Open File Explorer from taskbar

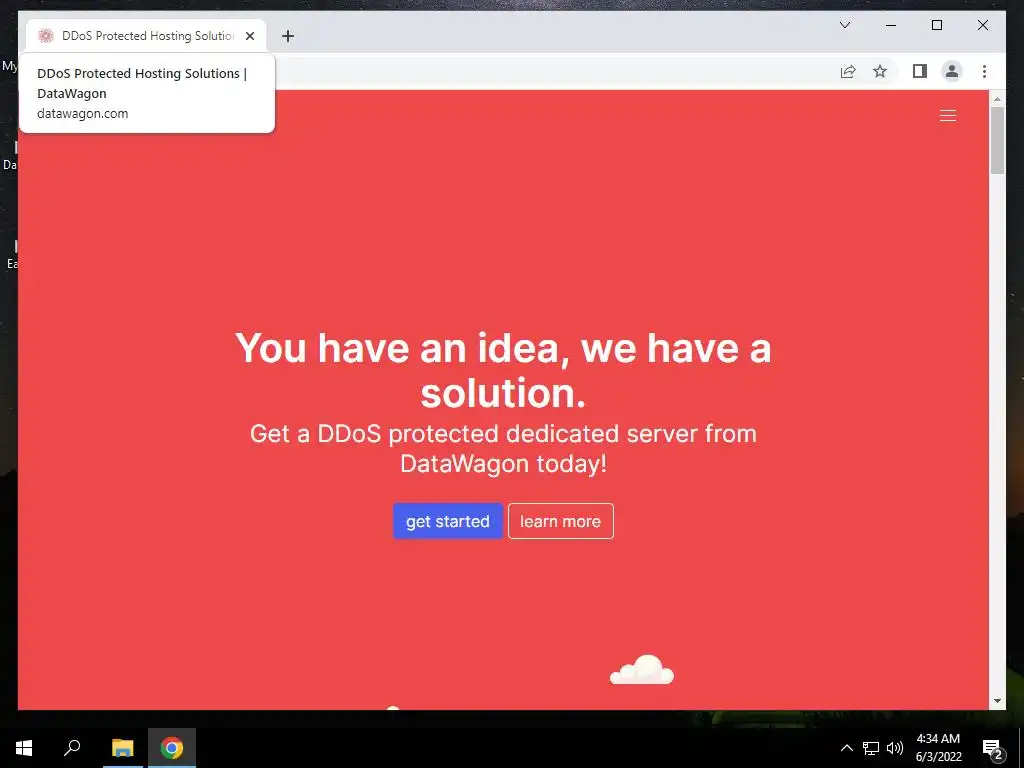pyautogui.click(x=122, y=748)
